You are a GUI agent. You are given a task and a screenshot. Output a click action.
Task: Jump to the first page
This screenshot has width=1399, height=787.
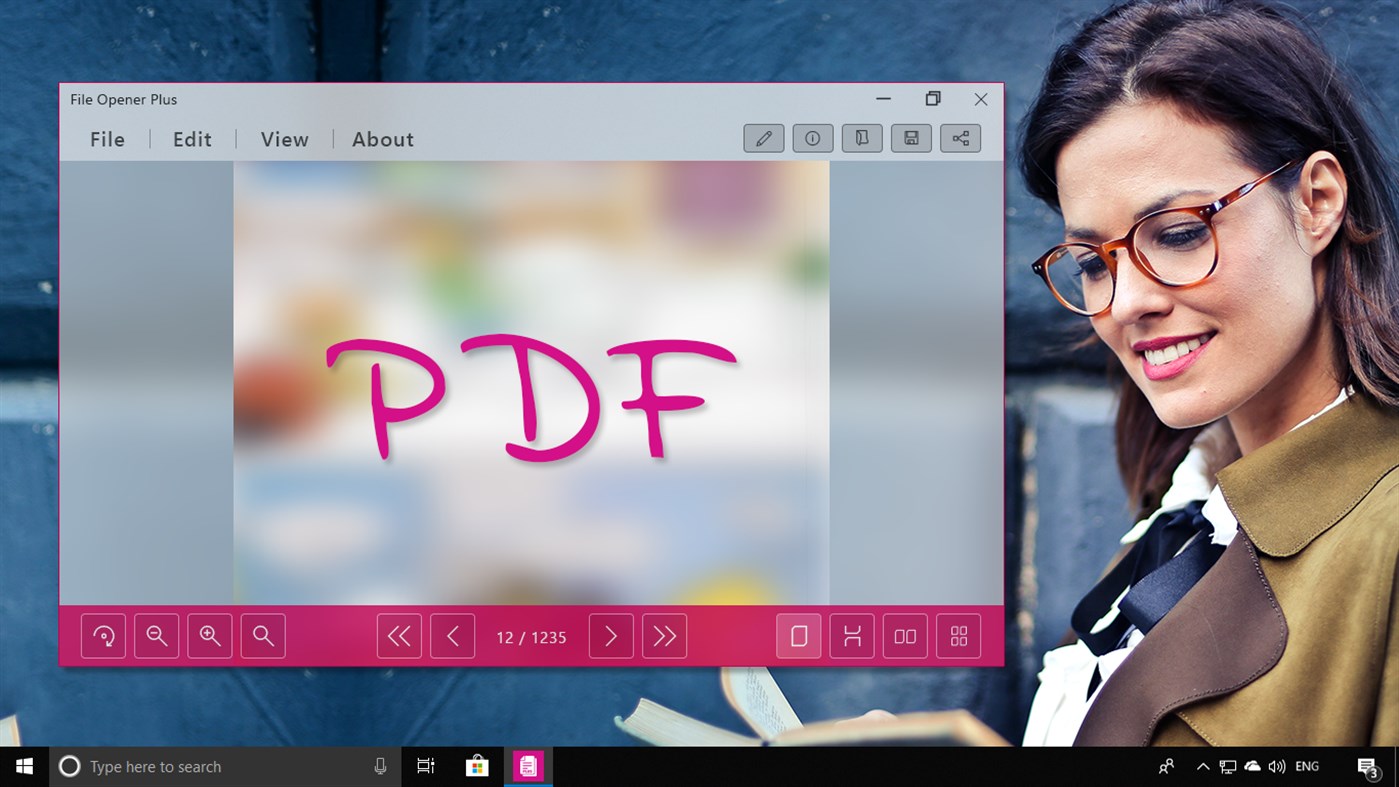pos(399,635)
